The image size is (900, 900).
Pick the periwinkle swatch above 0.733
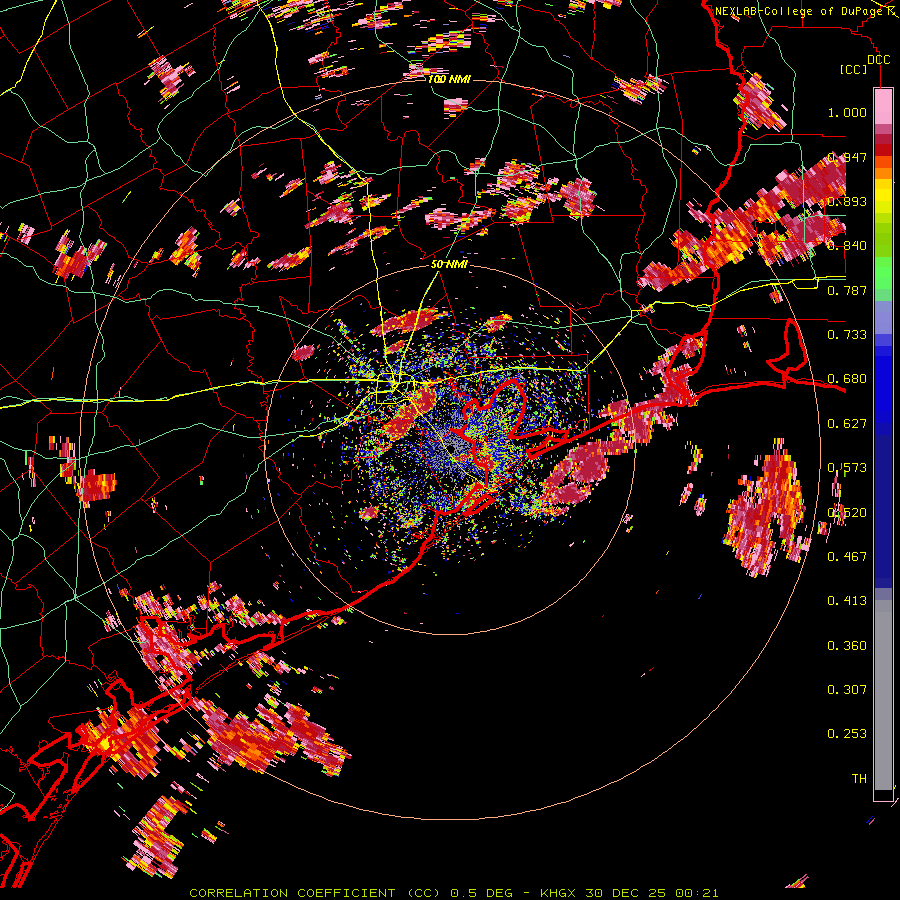pyautogui.click(x=883, y=317)
